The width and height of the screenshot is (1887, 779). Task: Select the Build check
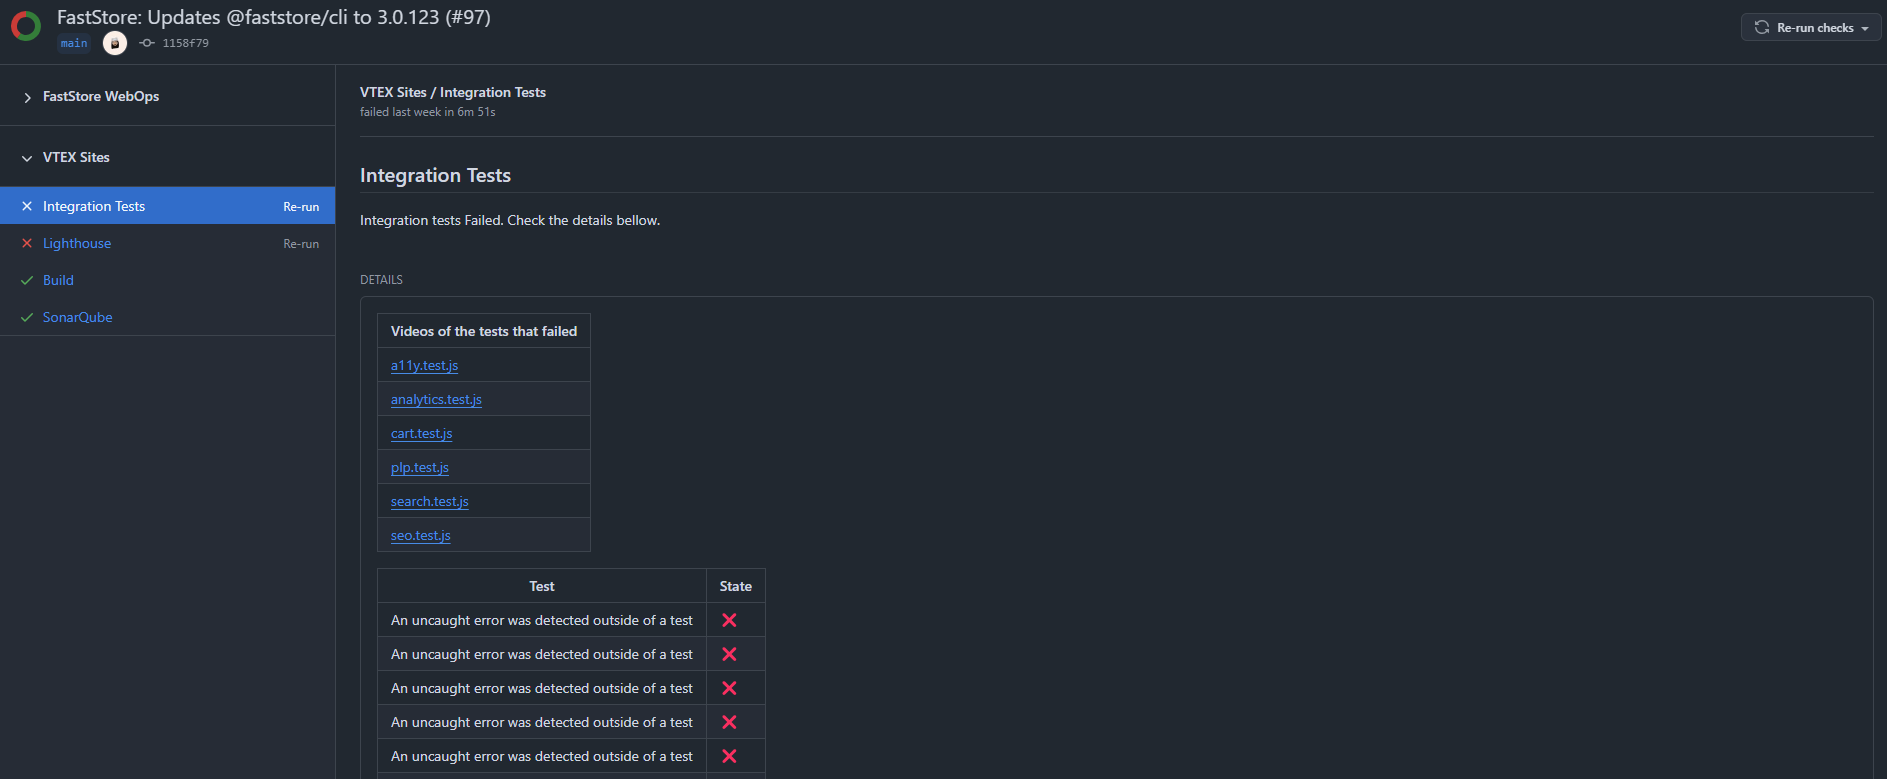coord(58,280)
